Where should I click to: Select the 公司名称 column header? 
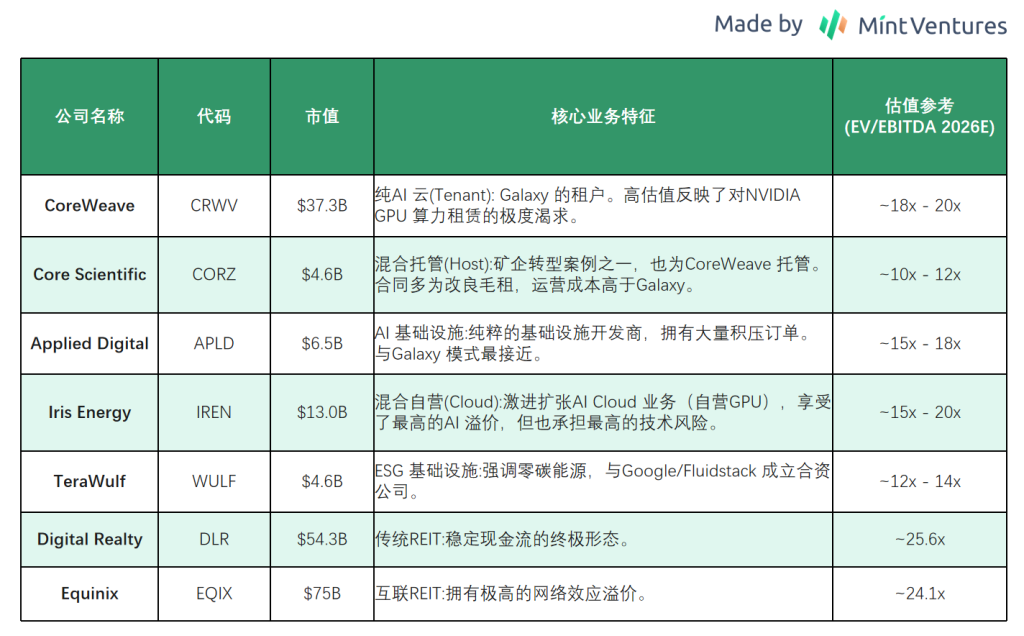pyautogui.click(x=89, y=116)
